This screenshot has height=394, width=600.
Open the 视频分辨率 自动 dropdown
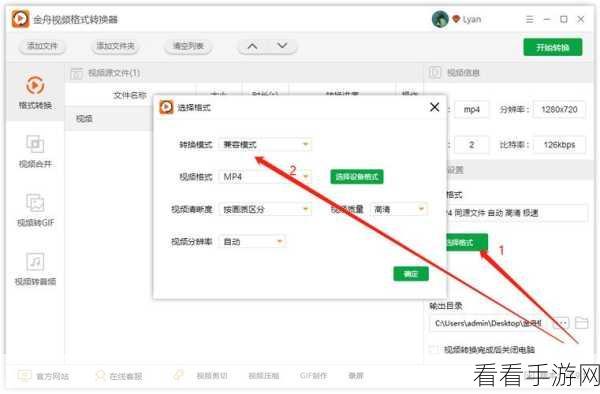252,242
